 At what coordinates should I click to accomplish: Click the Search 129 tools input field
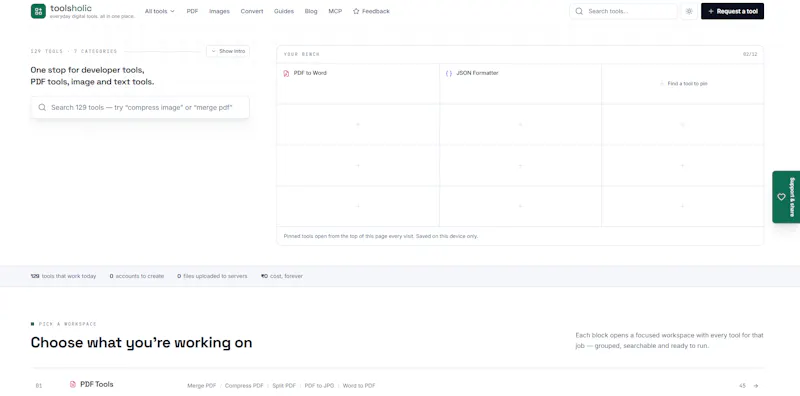[x=140, y=108]
